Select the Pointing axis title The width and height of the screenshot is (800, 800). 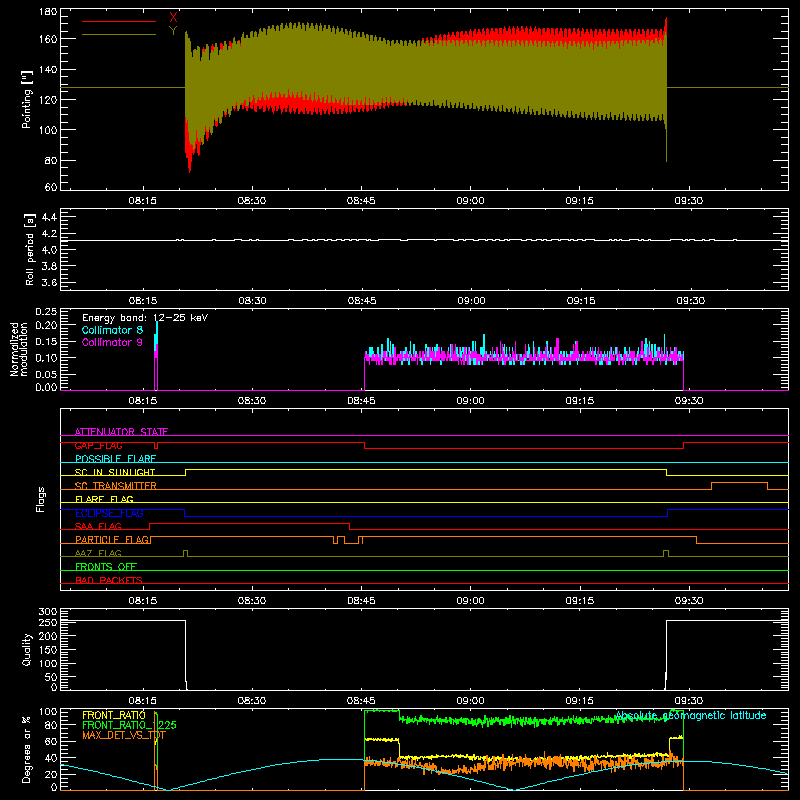pos(27,99)
